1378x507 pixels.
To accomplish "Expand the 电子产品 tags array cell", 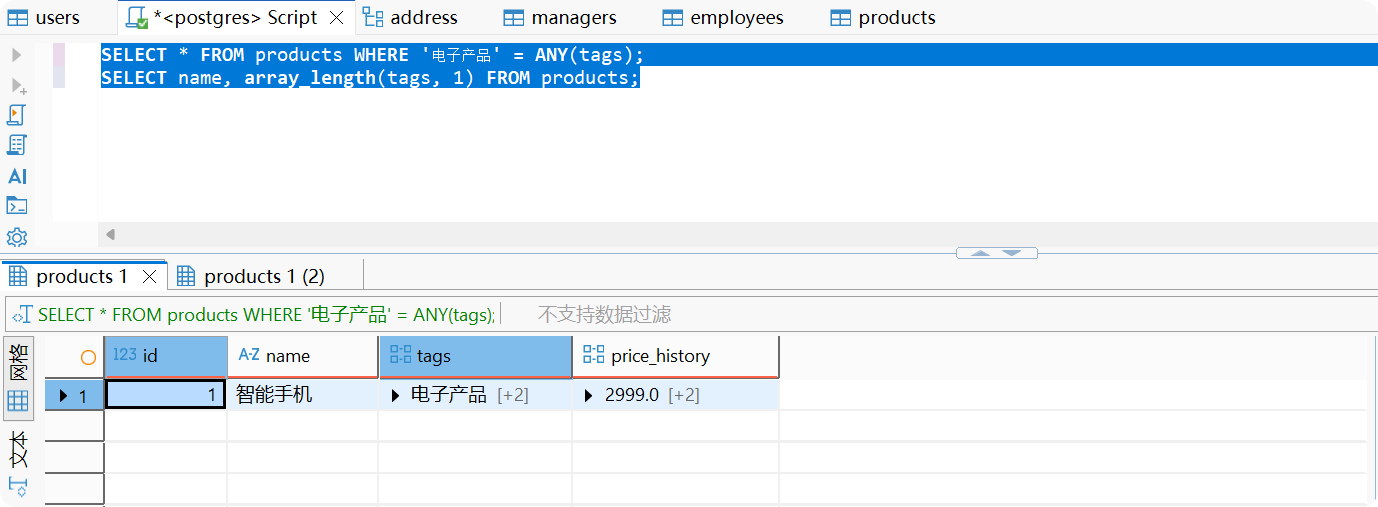I will point(395,396).
